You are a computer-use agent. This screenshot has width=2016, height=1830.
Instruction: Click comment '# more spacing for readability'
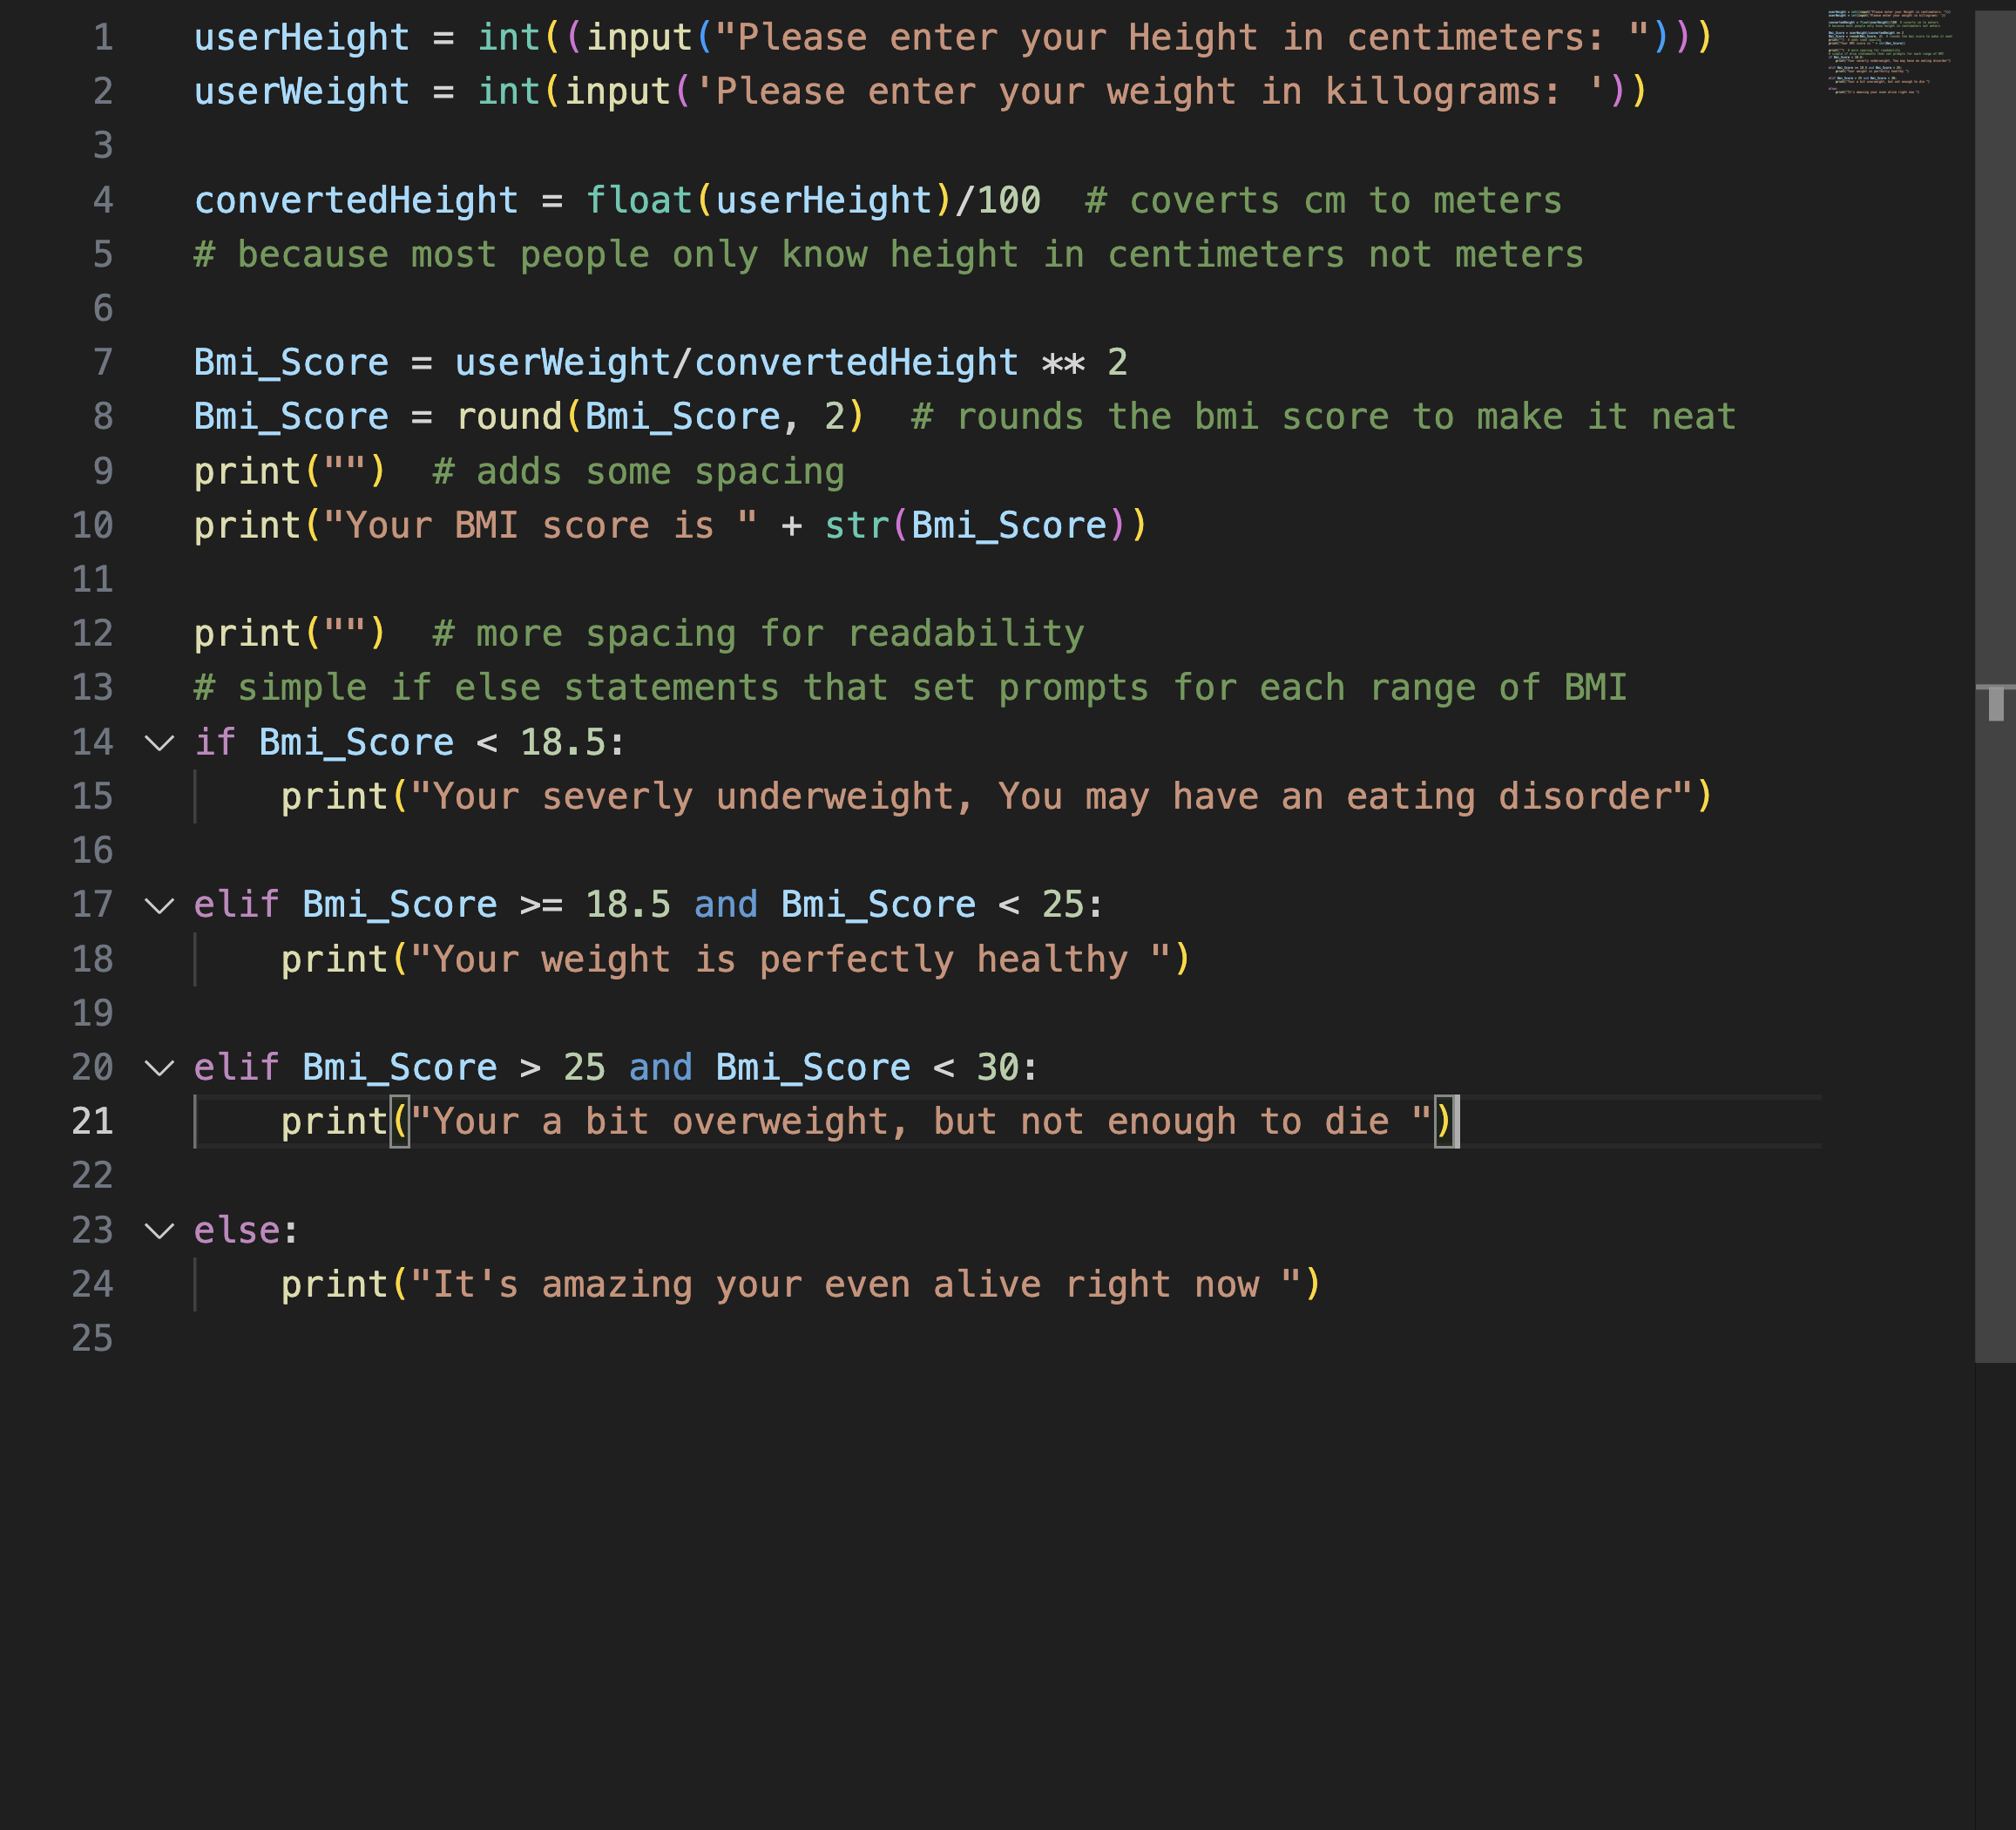coord(759,634)
